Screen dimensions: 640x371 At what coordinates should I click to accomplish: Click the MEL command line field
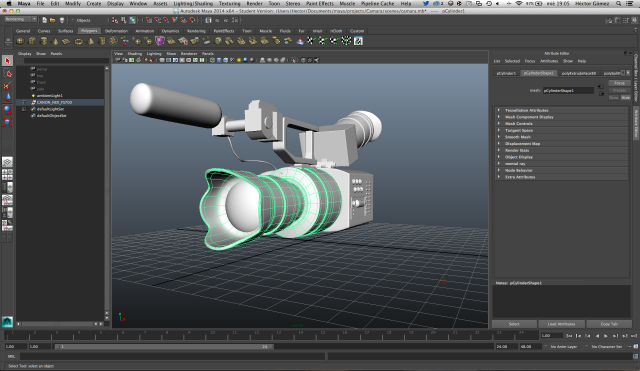pyautogui.click(x=172, y=356)
